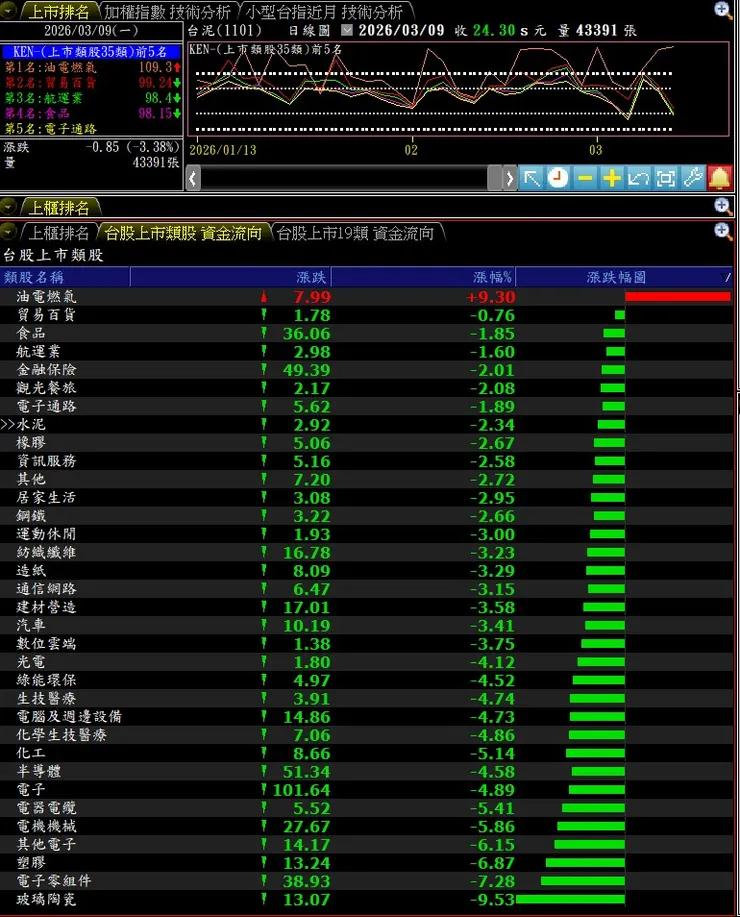Sort by the 漲跌 column header
The image size is (740, 917).
coord(230,277)
